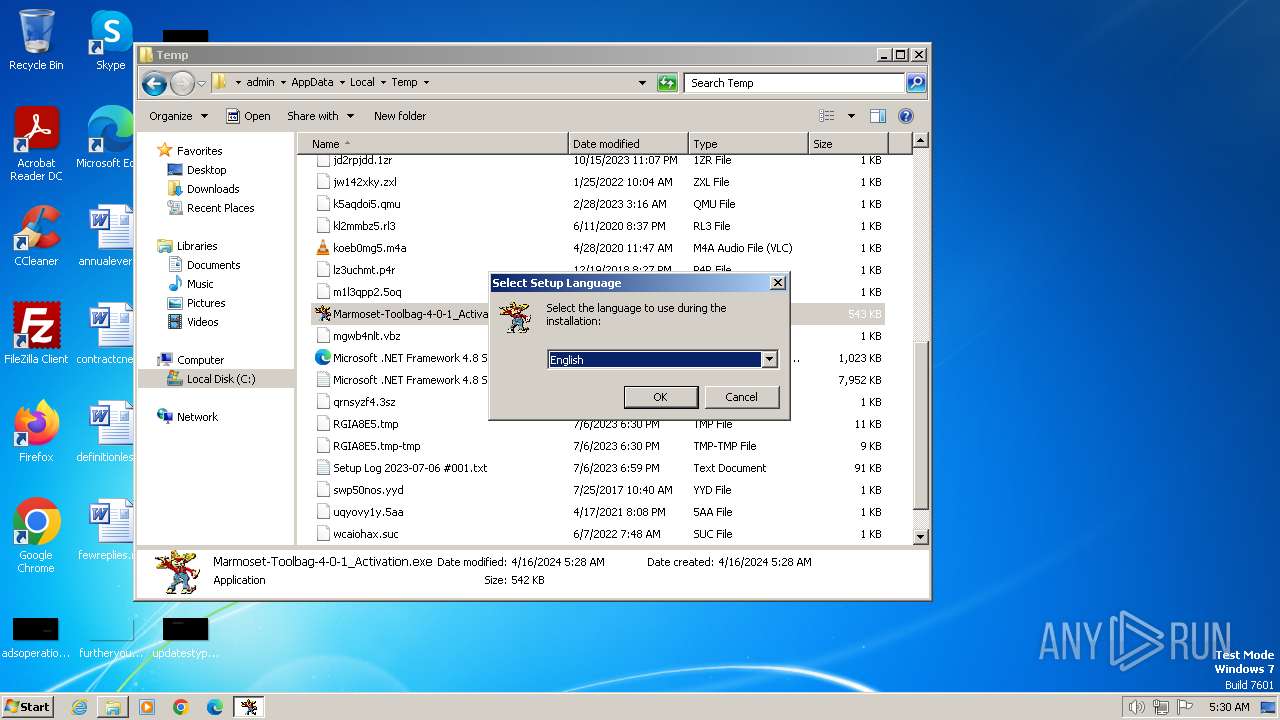Open Recycle Bin desktop icon

point(36,40)
